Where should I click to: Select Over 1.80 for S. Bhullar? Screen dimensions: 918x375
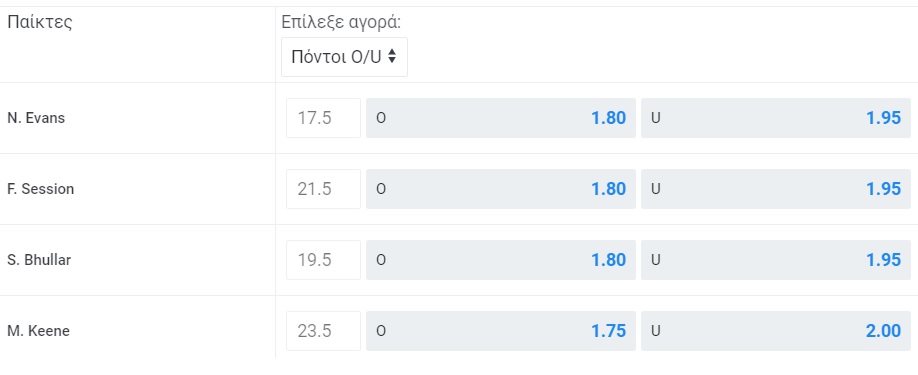pos(501,260)
